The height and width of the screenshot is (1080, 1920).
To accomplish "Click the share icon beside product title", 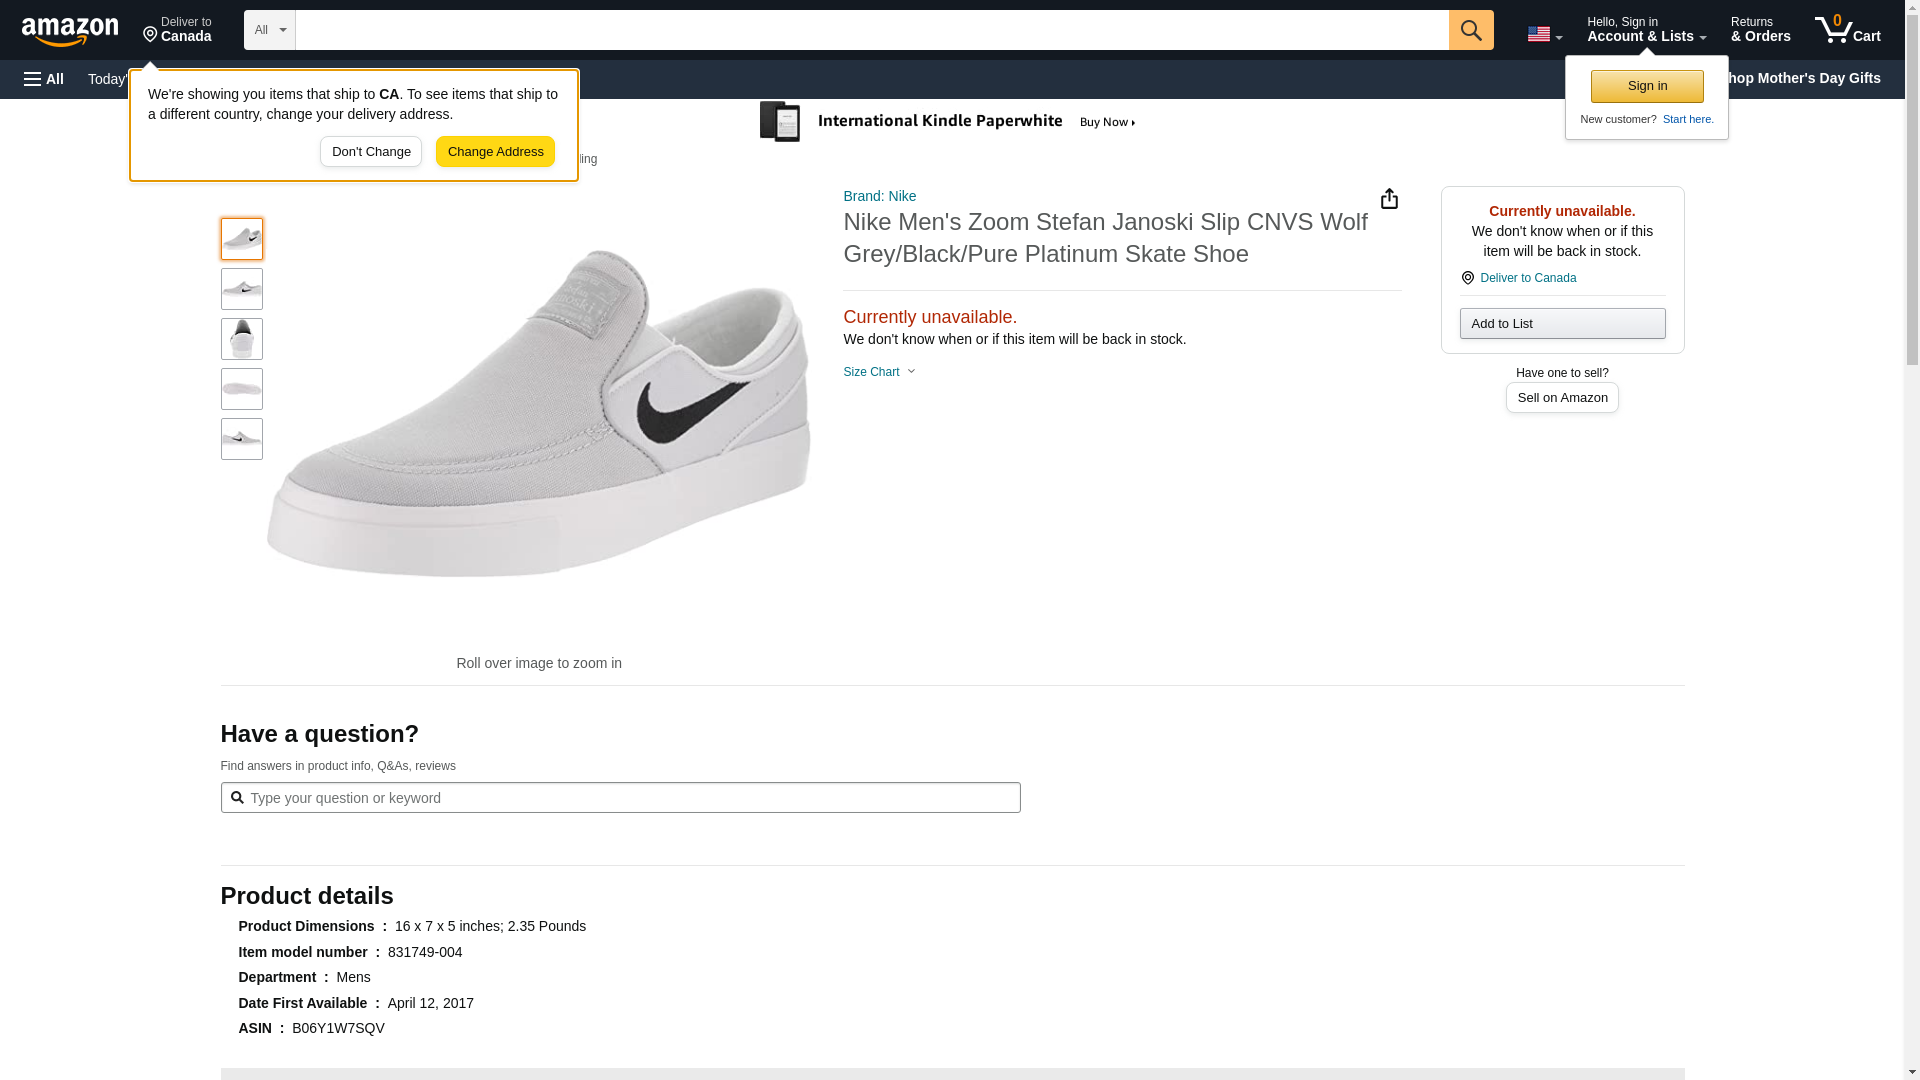I will tap(1389, 199).
